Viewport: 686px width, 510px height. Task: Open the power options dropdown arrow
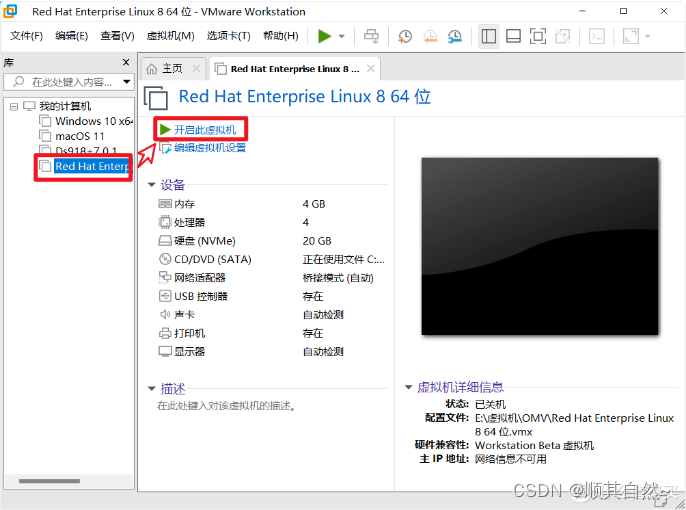342,36
